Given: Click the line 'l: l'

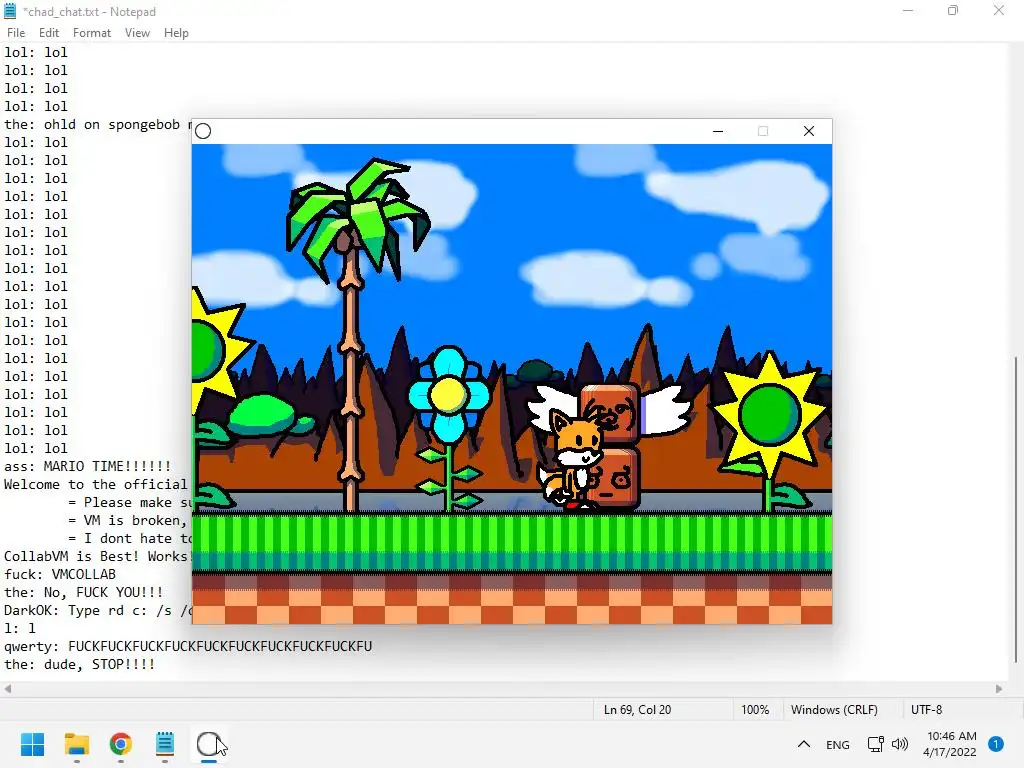Looking at the screenshot, I should coord(20,628).
